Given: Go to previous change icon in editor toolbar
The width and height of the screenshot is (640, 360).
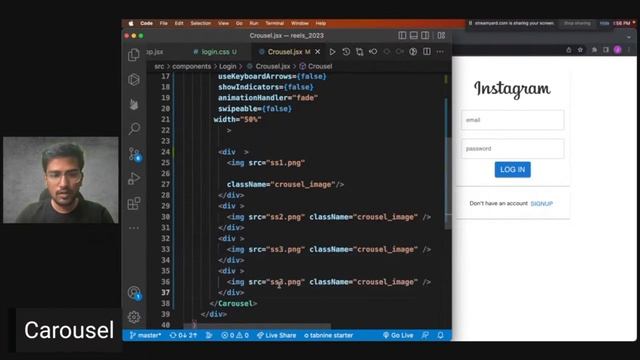Looking at the screenshot, I should click(x=373, y=52).
